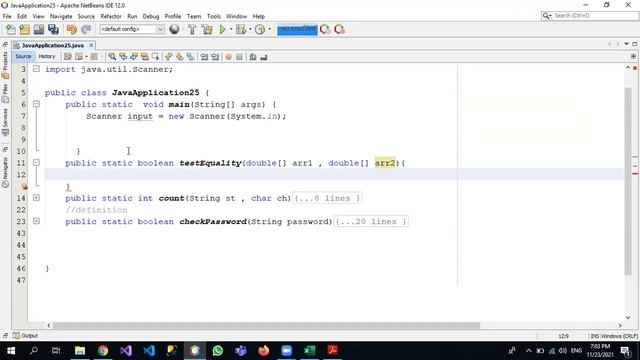Open the Run Project dropdown arrow

[231, 29]
